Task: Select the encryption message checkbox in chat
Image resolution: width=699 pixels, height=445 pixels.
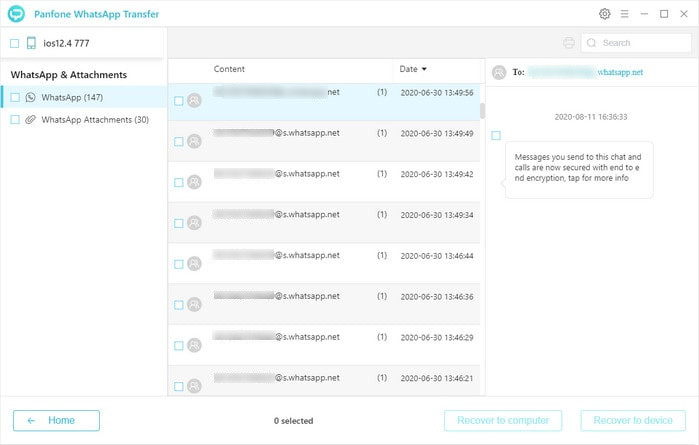Action: [496, 136]
